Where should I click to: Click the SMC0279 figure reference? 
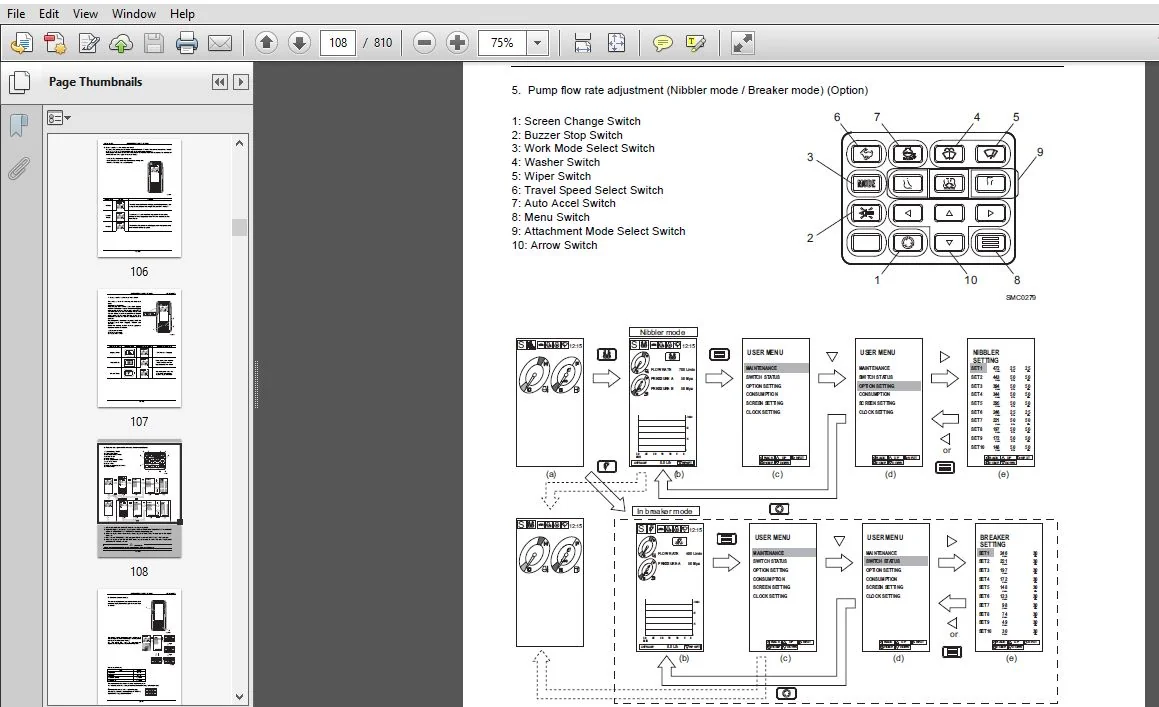point(1020,297)
